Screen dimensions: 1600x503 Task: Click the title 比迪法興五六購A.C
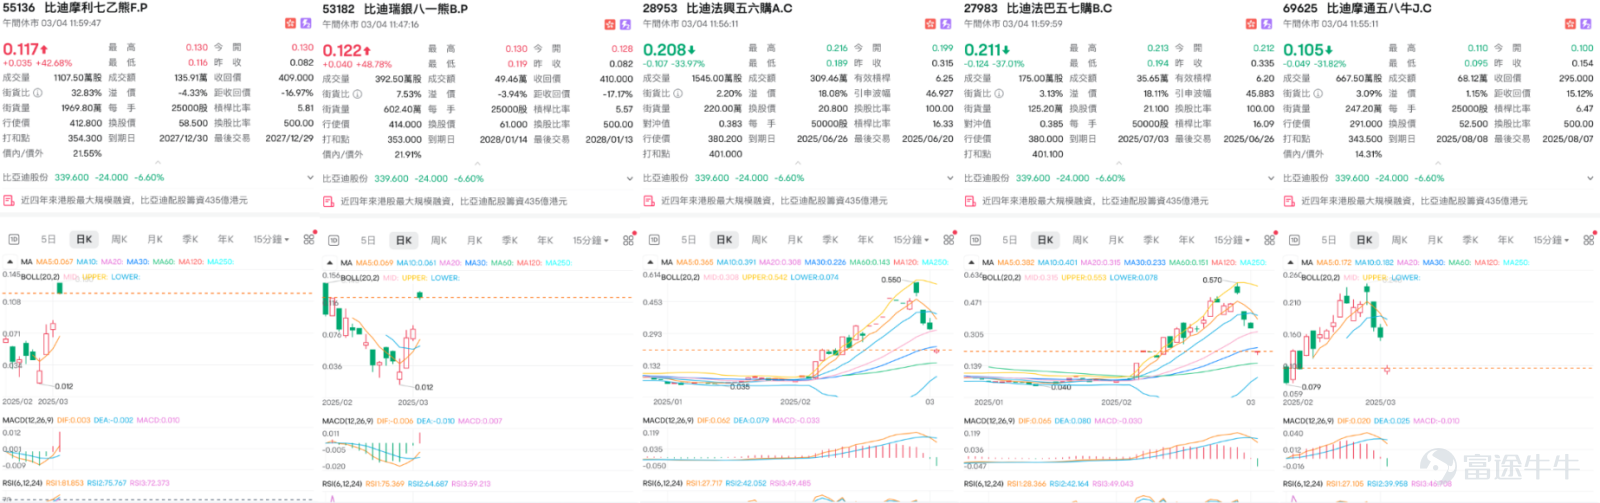coord(739,8)
